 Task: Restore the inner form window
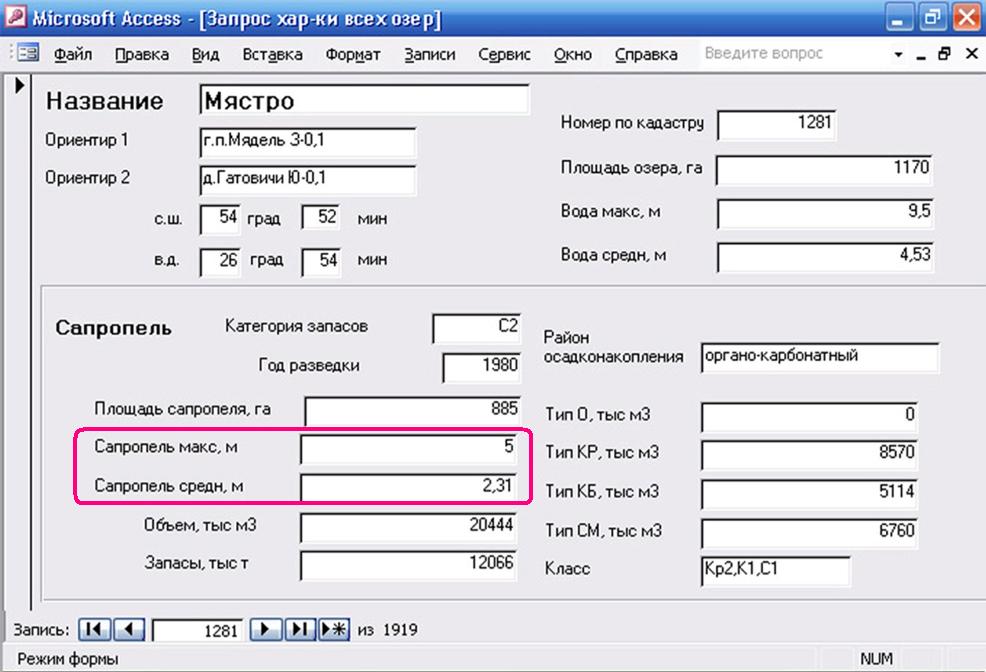(x=944, y=54)
